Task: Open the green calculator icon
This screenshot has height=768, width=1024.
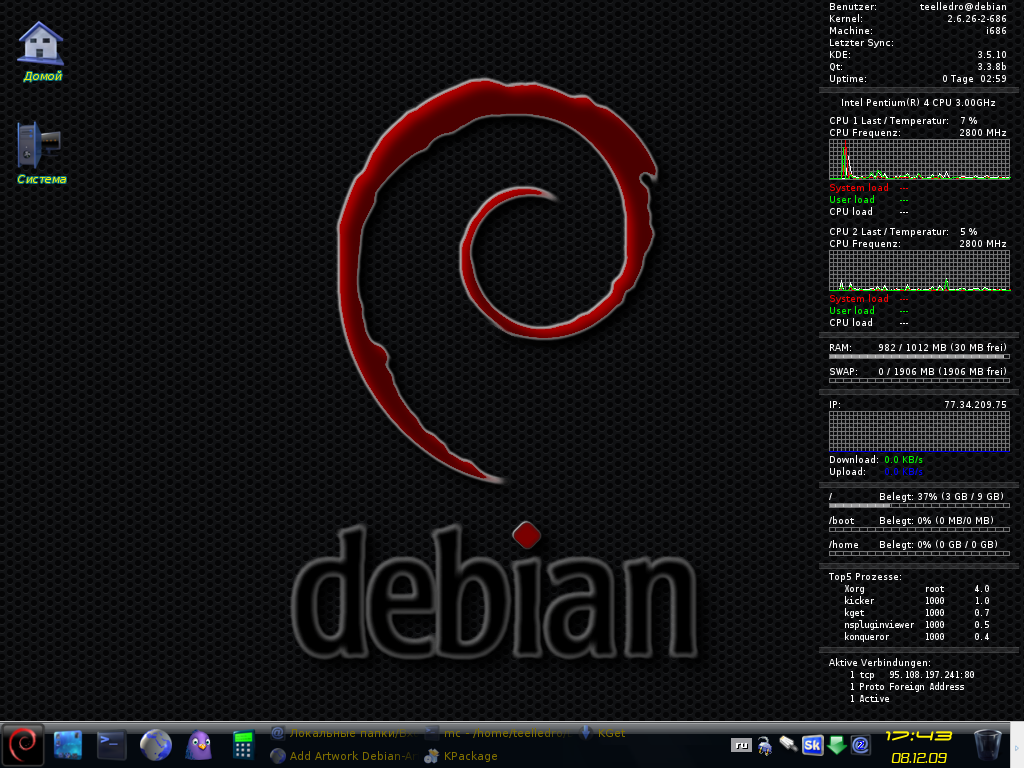Action: pyautogui.click(x=243, y=744)
